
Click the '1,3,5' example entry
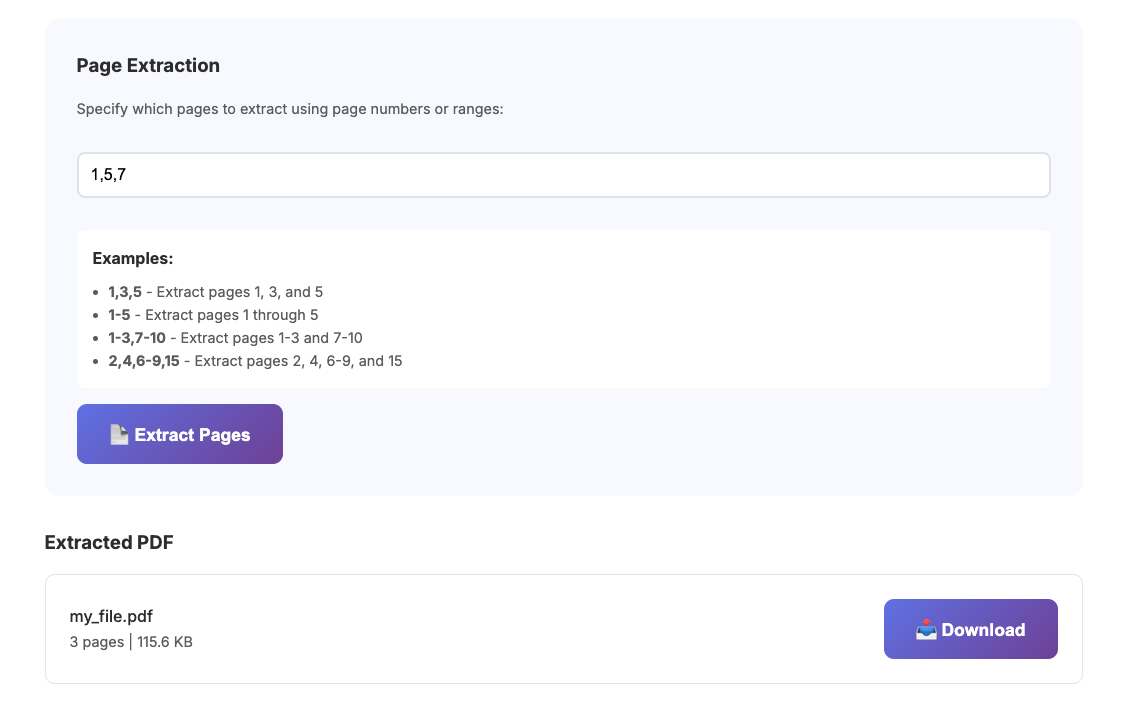point(125,292)
